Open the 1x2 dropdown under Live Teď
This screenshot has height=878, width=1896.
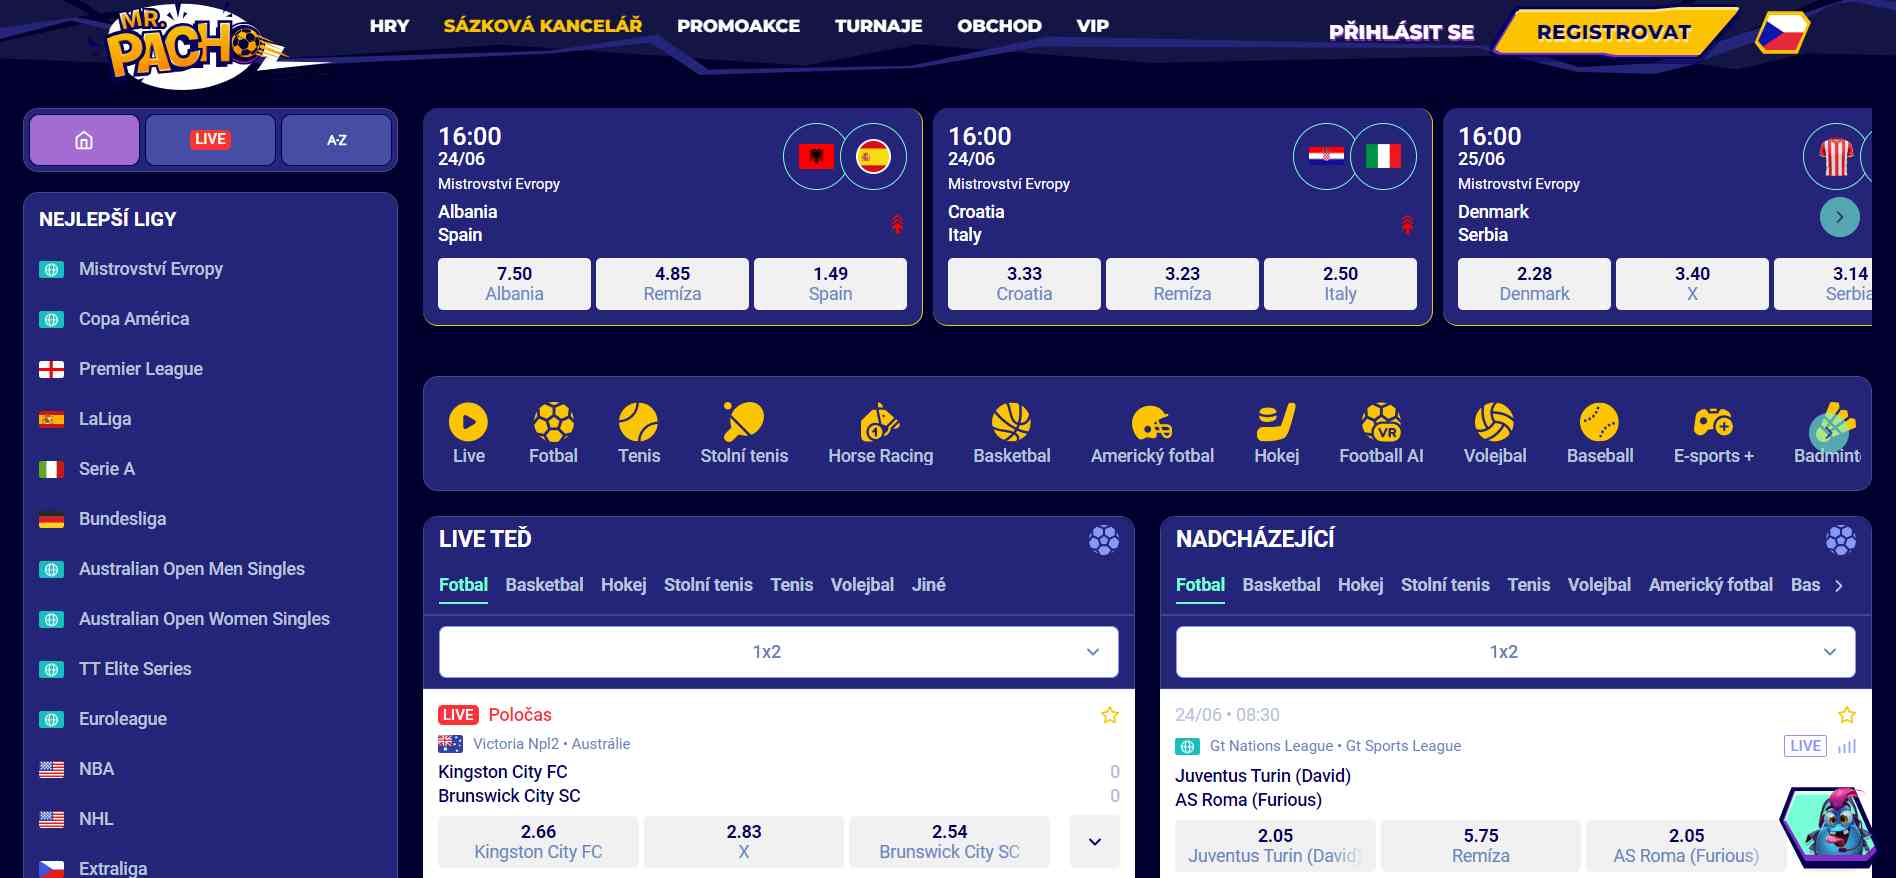(778, 652)
